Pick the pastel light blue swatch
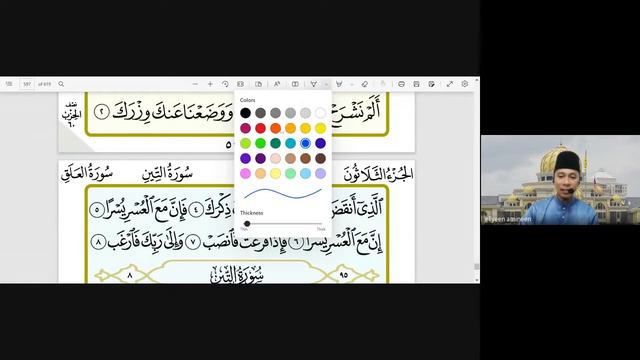Screen dimensions: 640x360 pyautogui.click(x=305, y=173)
